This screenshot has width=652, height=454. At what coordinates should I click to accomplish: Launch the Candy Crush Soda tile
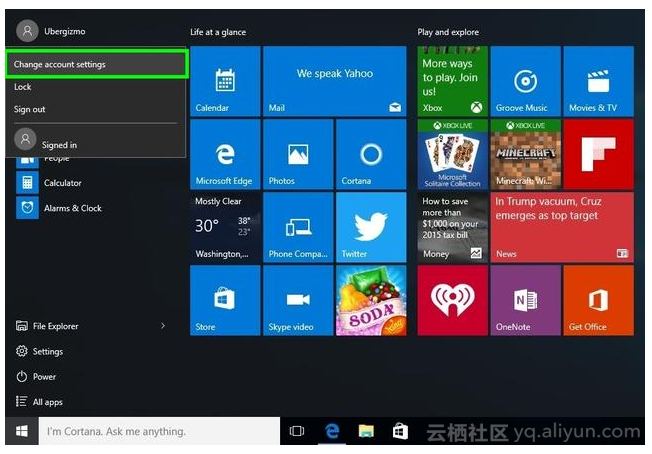click(371, 301)
